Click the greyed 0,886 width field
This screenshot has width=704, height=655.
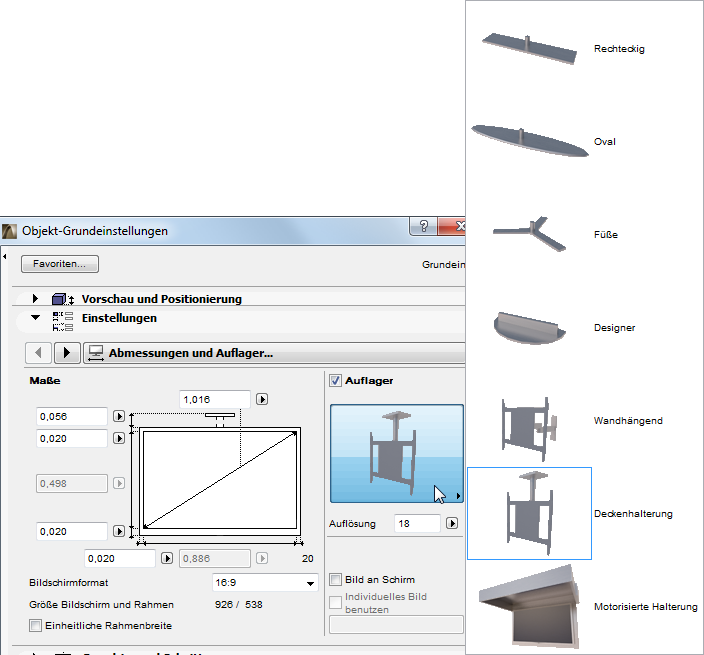click(x=215, y=558)
